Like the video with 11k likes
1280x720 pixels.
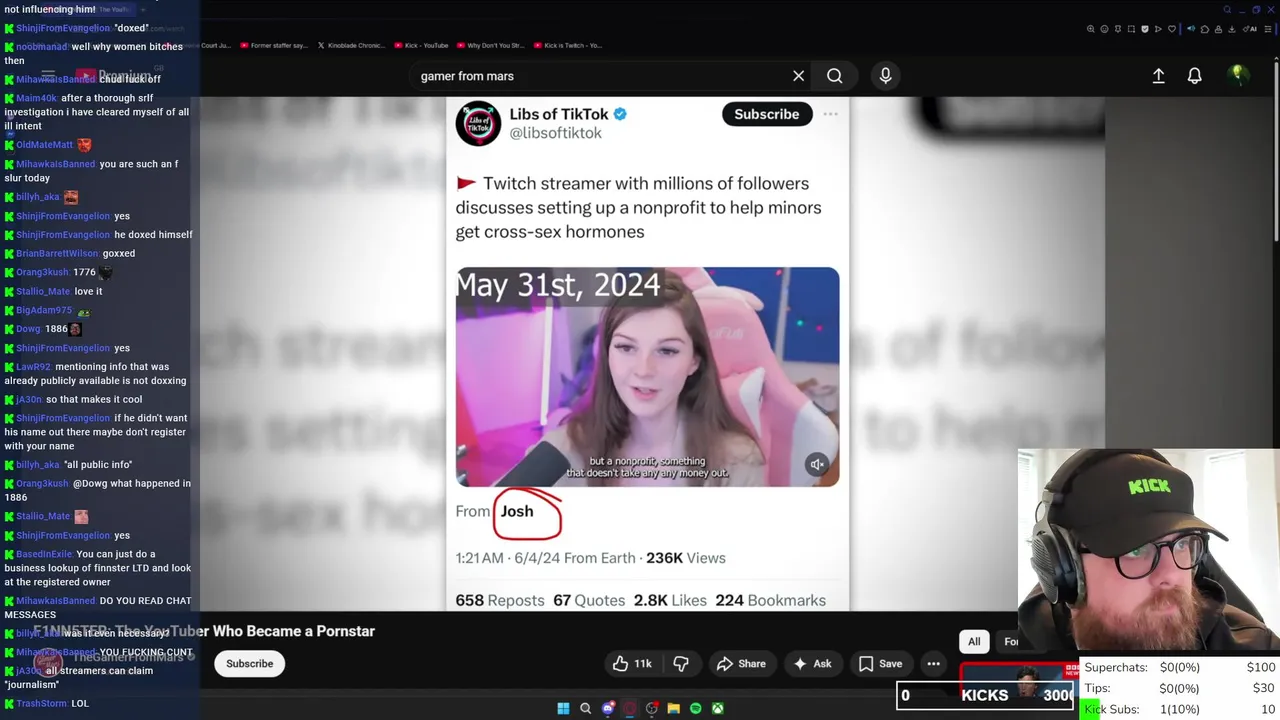pos(632,663)
